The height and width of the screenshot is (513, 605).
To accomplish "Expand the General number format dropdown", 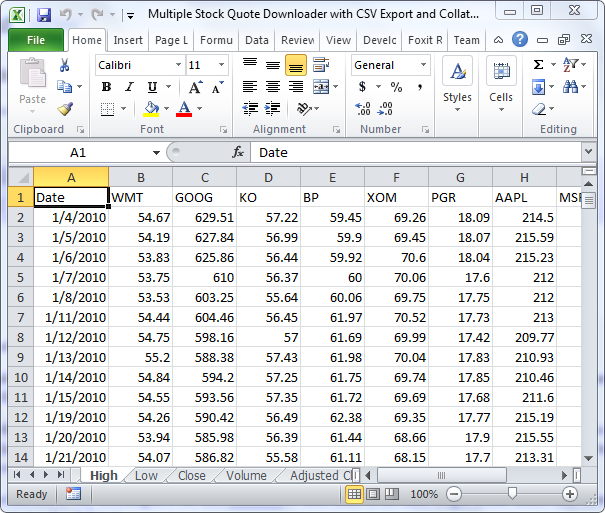I will coord(422,65).
